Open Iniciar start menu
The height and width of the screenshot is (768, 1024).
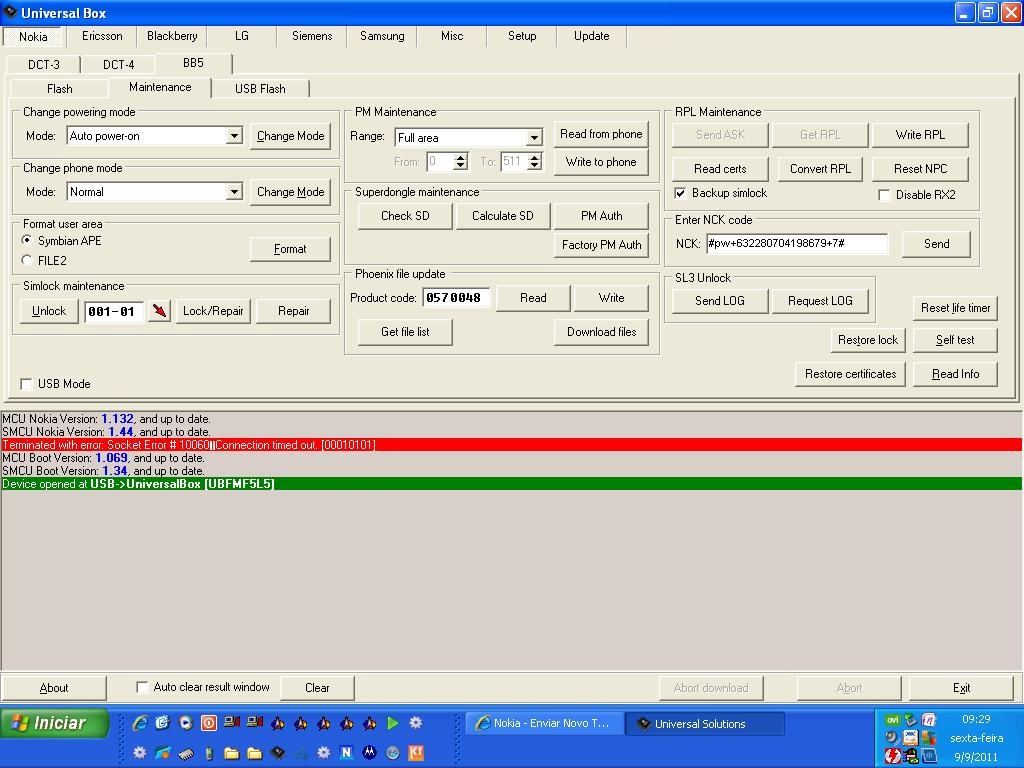click(x=55, y=723)
